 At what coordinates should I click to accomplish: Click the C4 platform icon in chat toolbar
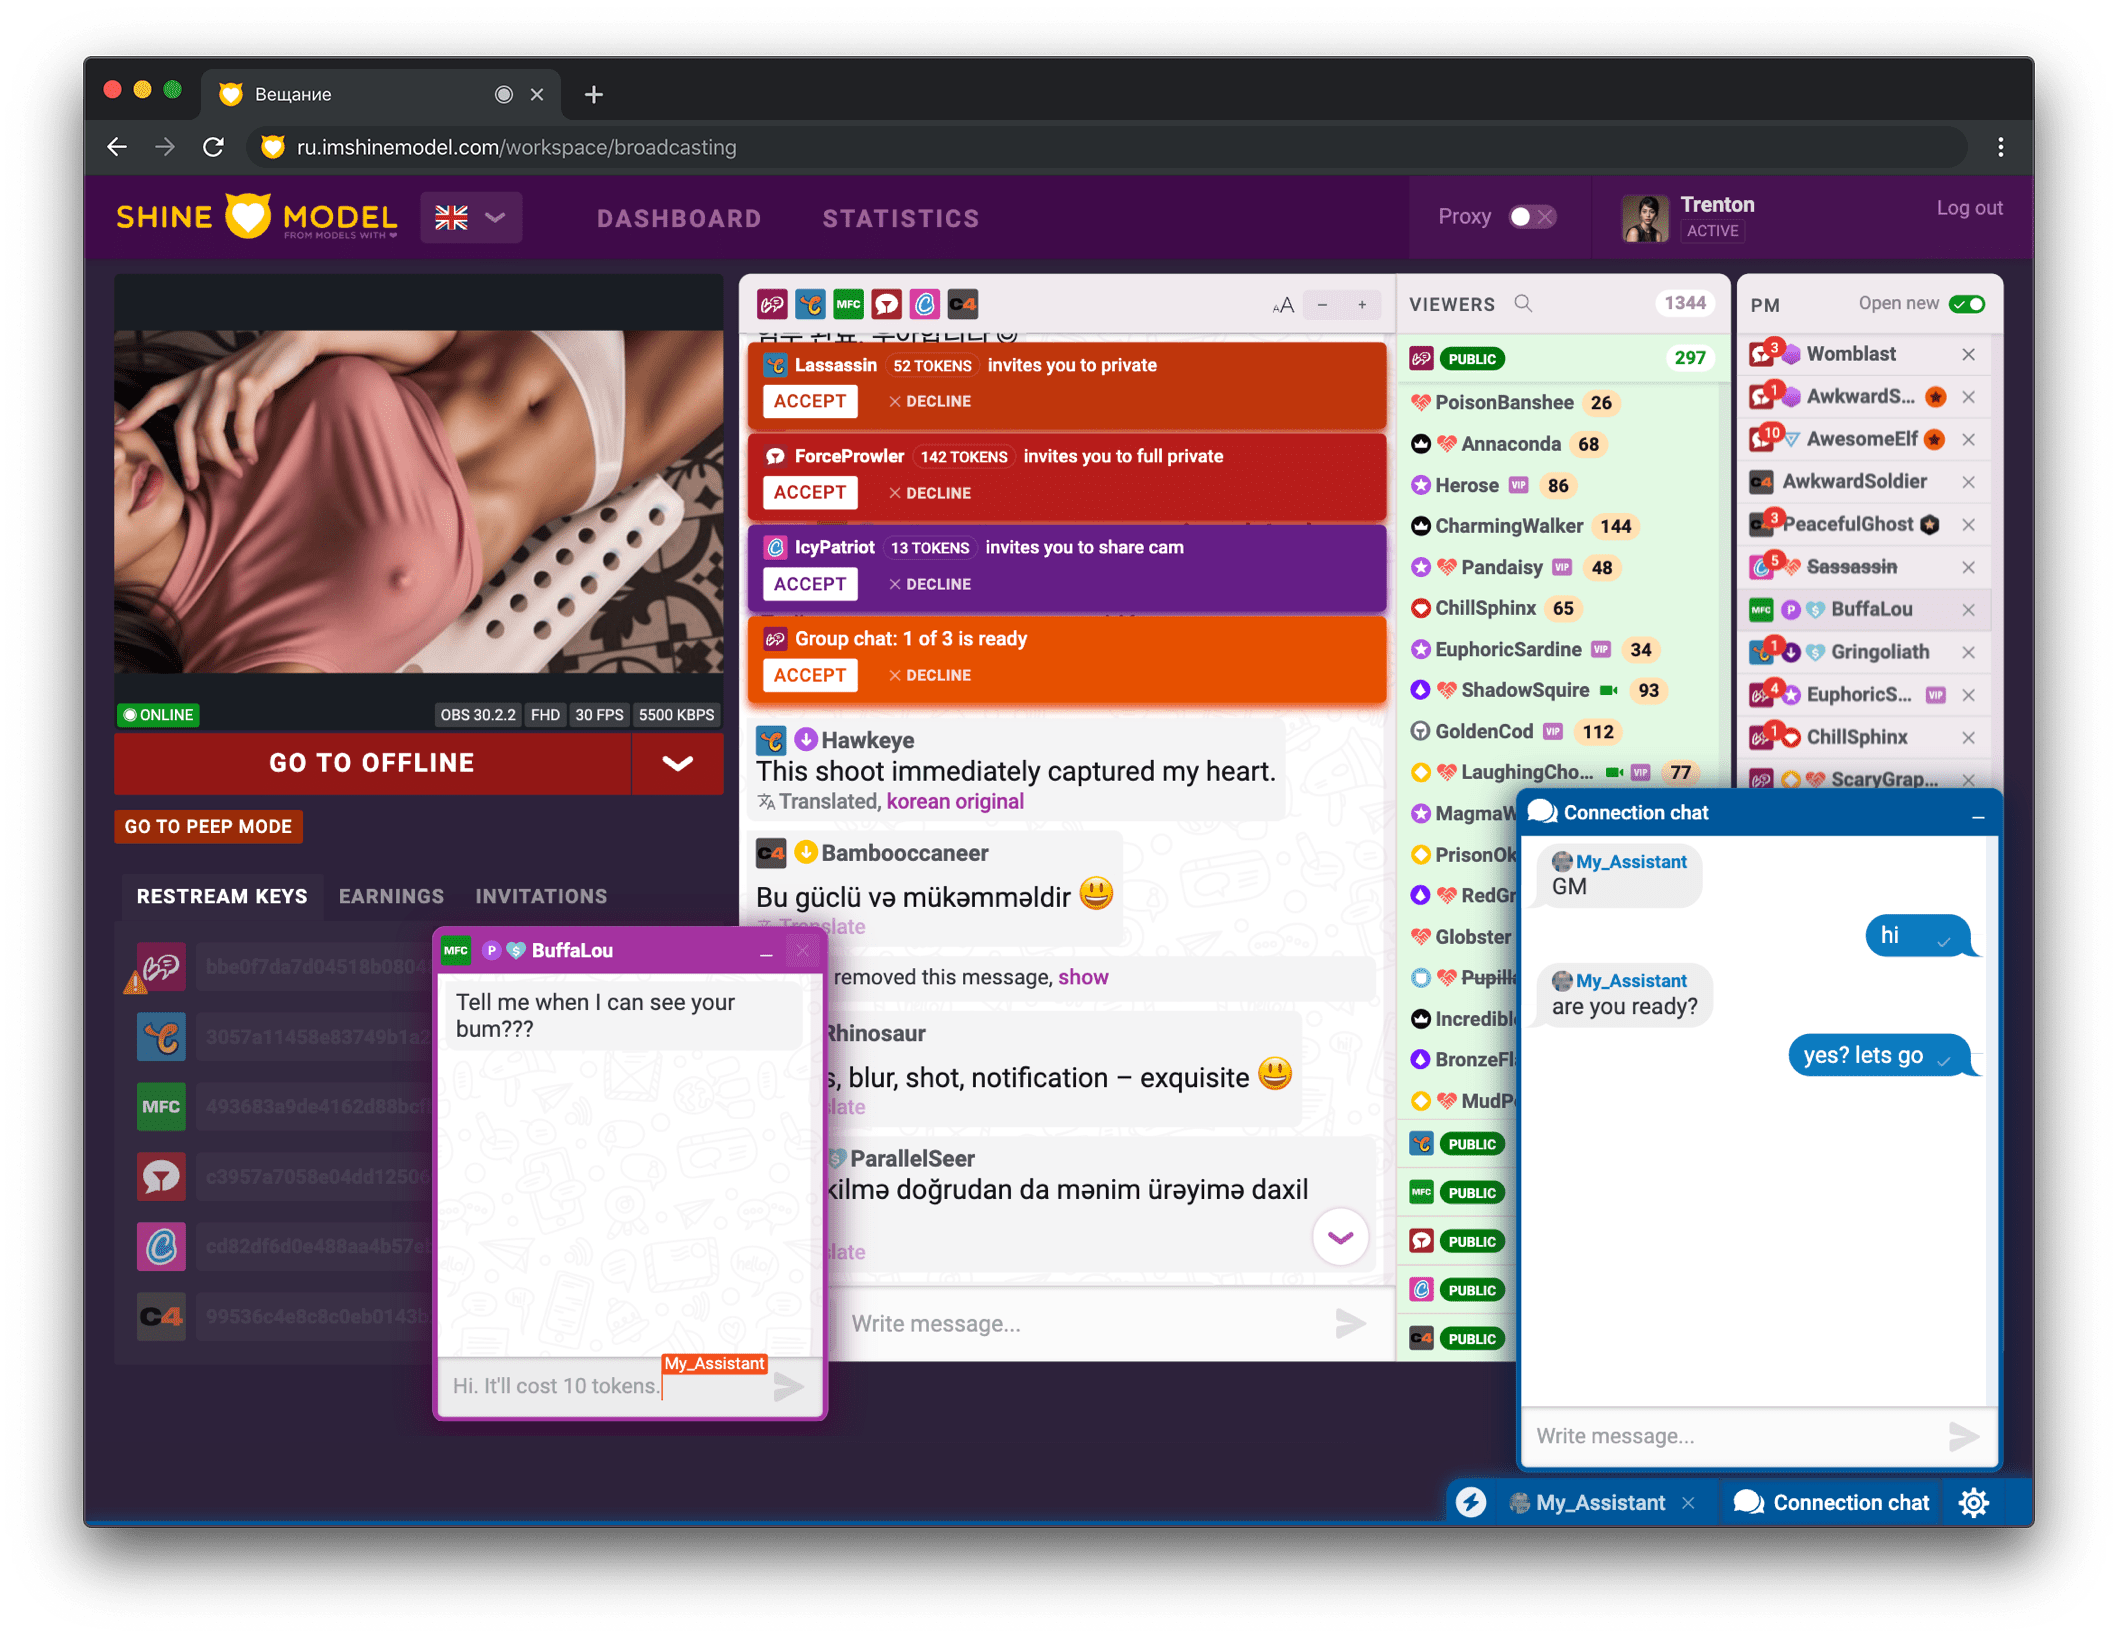pos(963,304)
